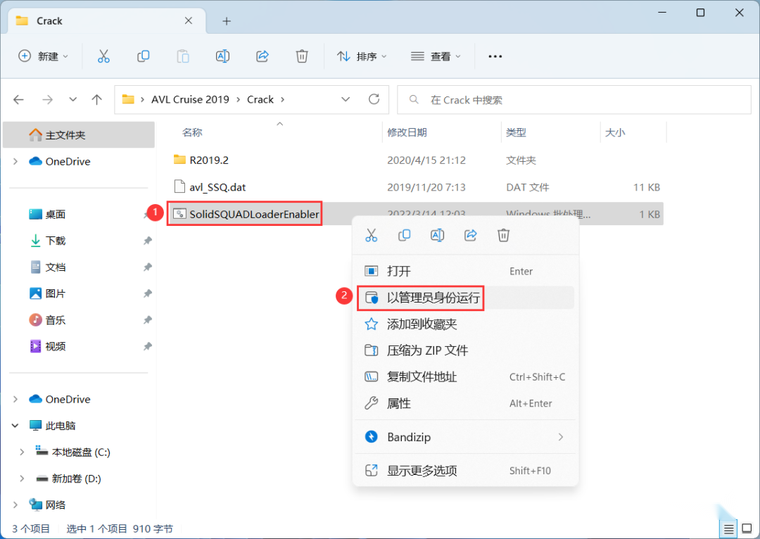Image resolution: width=760 pixels, height=539 pixels.
Task: Sort by 修改日期 column header
Action: pyautogui.click(x=407, y=132)
